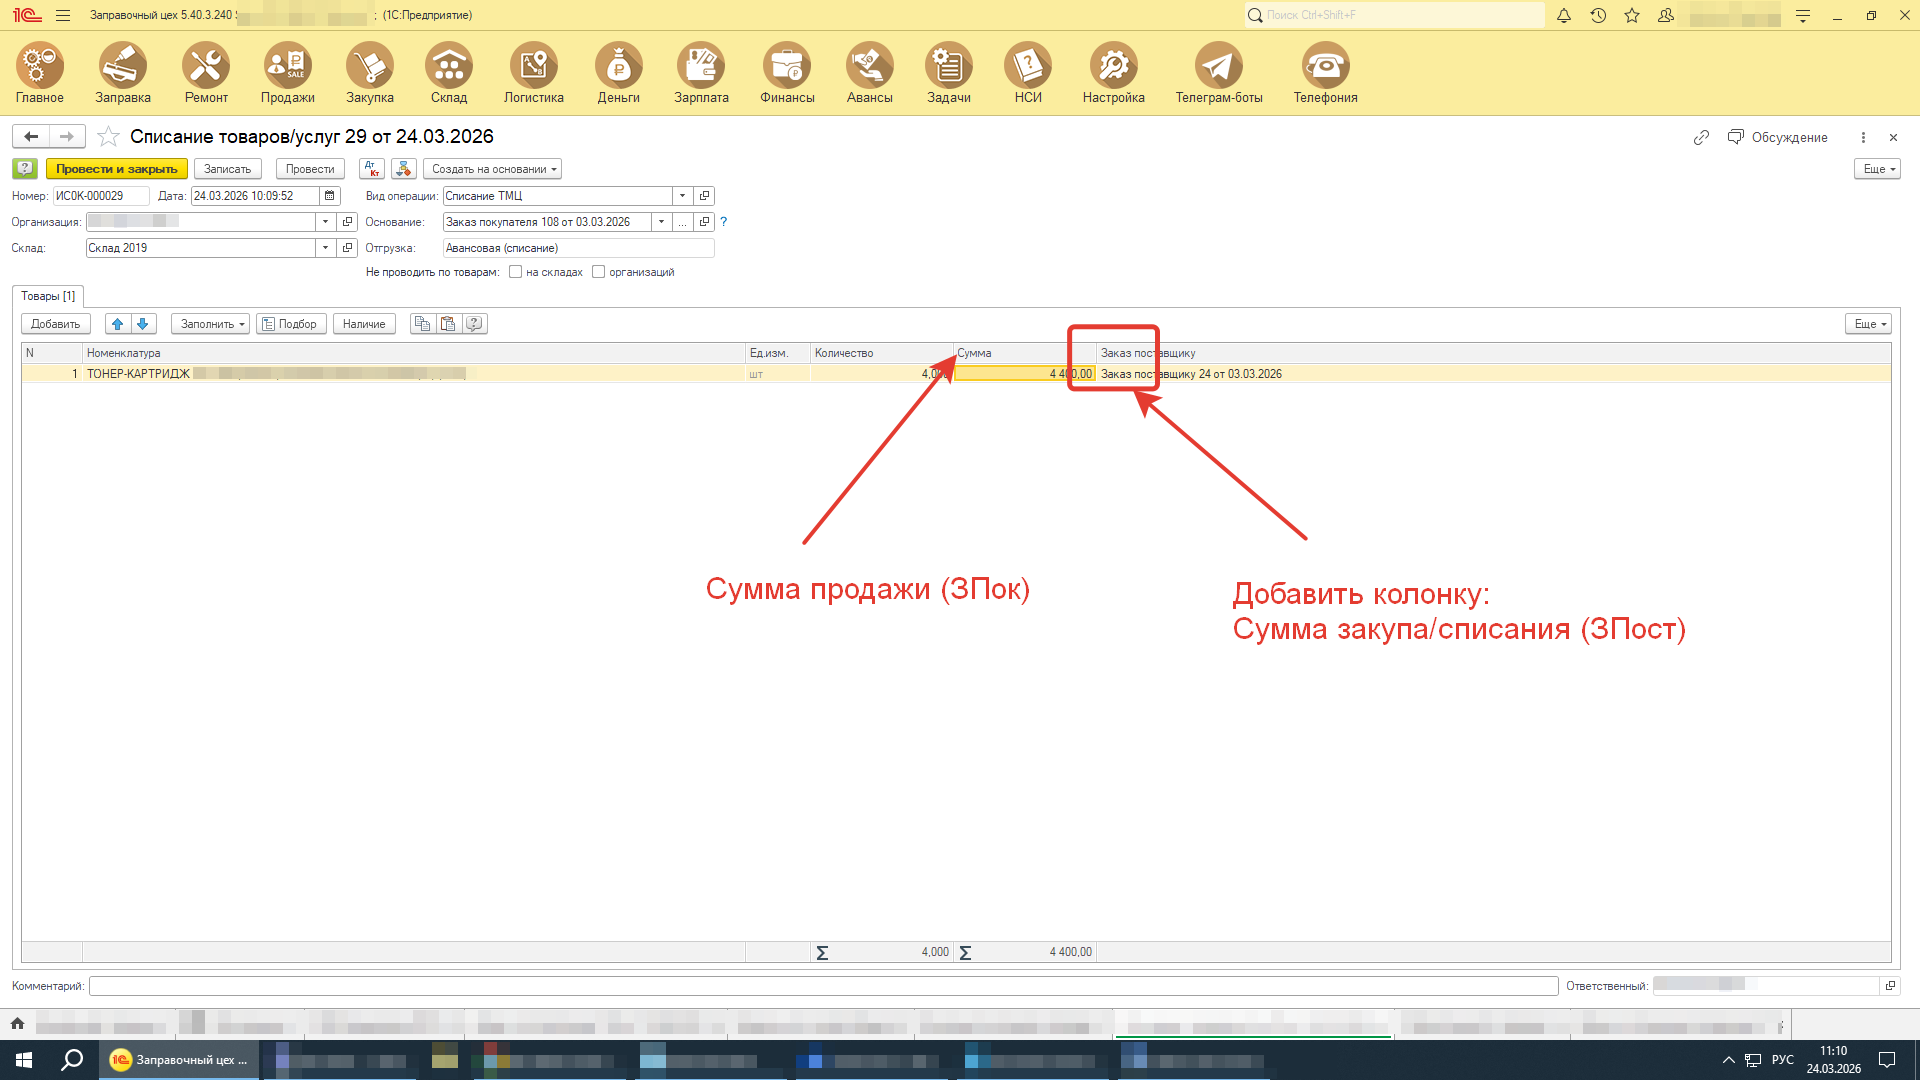Enable 'организаций' checkbox
The height and width of the screenshot is (1080, 1920).
point(599,272)
